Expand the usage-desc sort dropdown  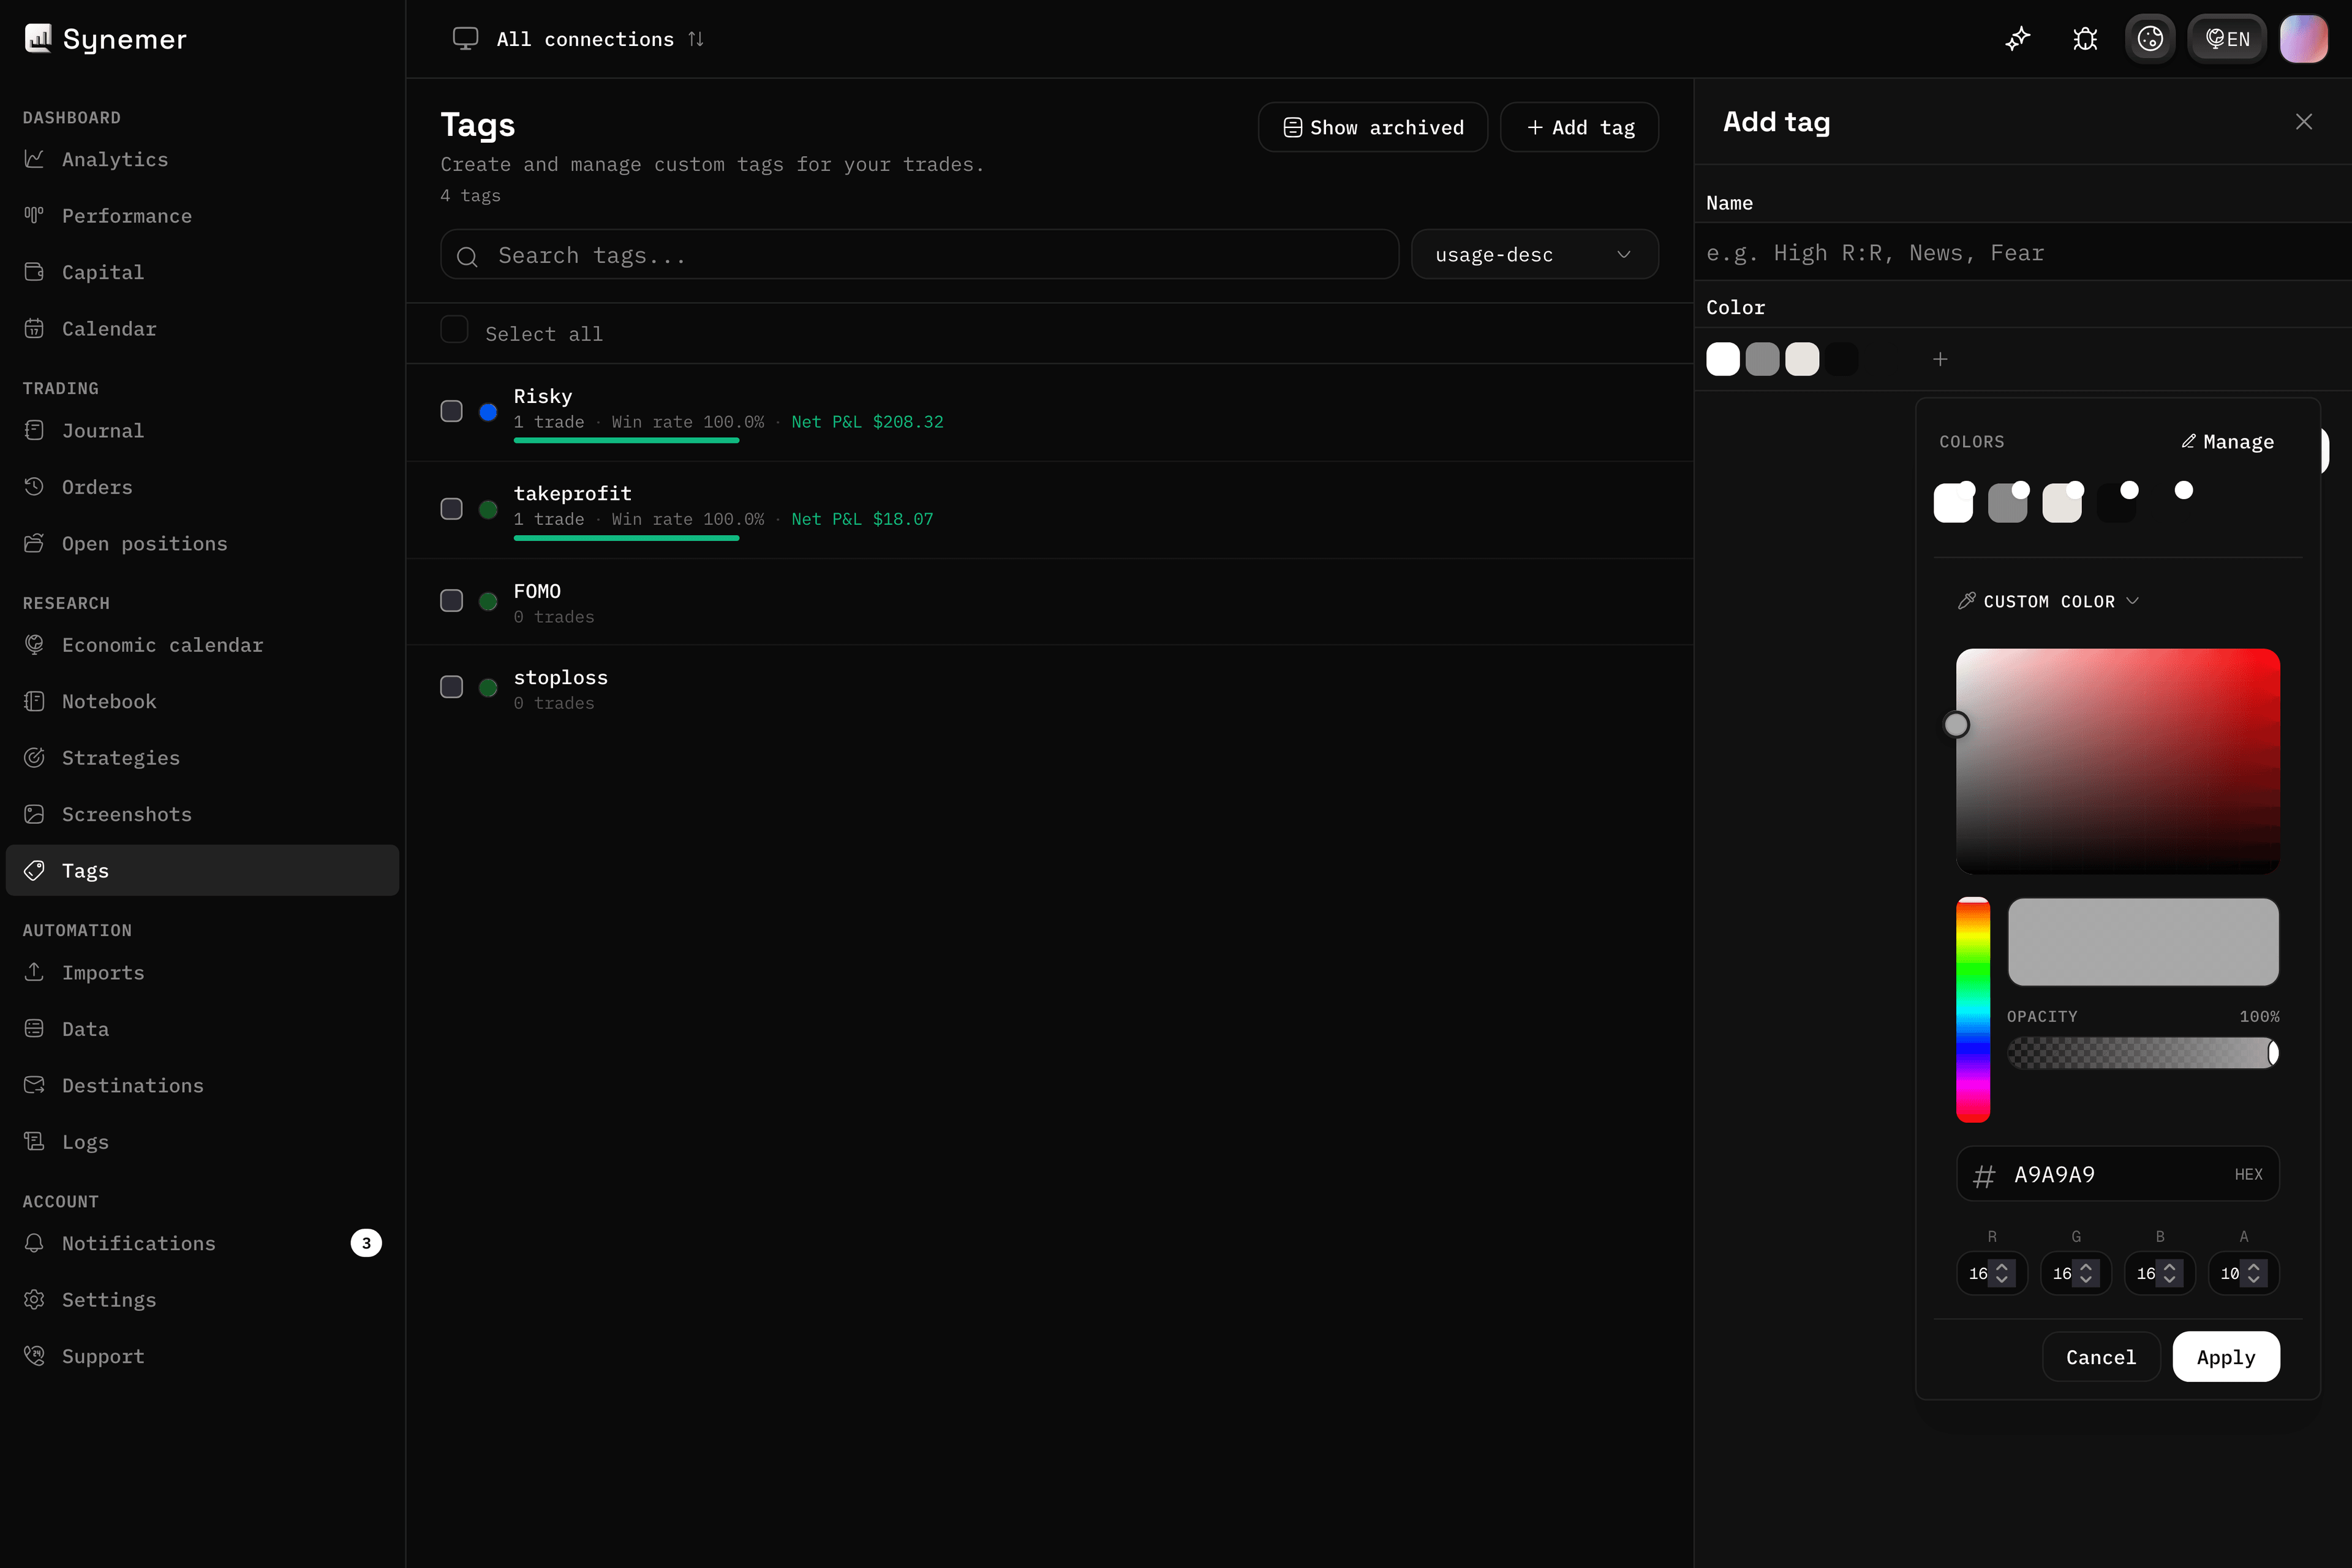click(x=1534, y=255)
